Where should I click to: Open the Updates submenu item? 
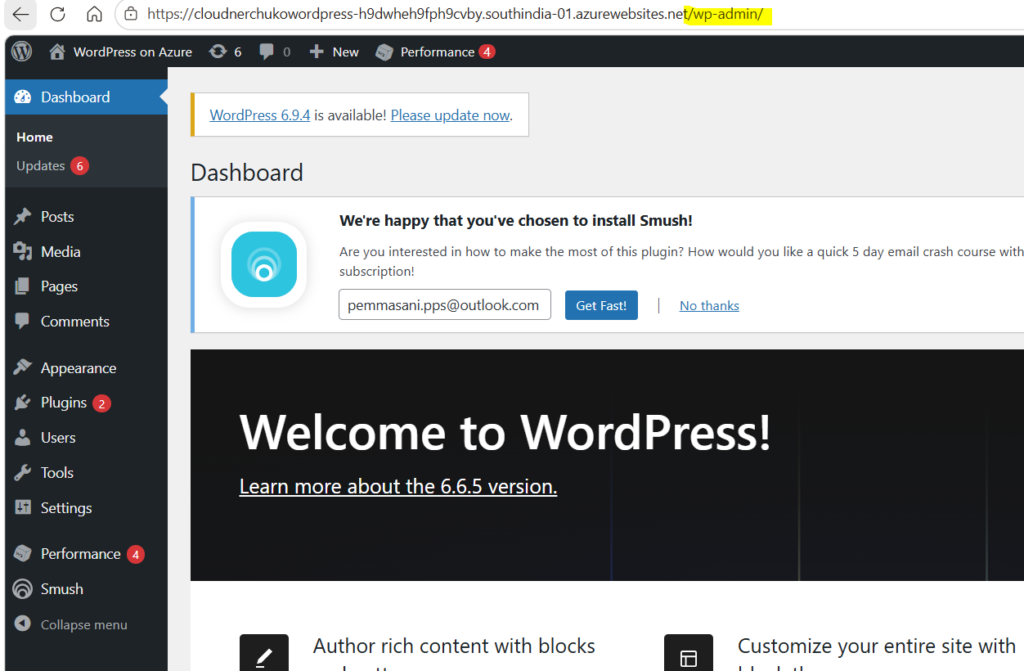tap(40, 166)
